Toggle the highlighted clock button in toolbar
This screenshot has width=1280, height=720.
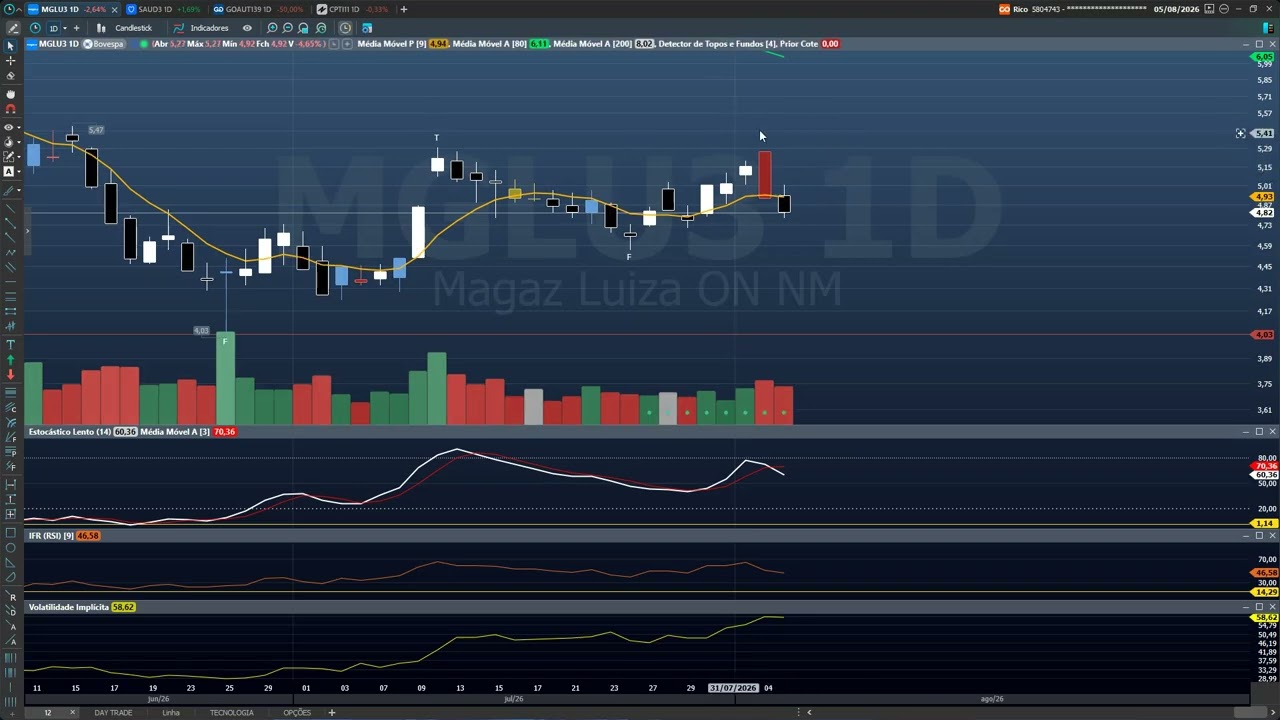tap(345, 28)
